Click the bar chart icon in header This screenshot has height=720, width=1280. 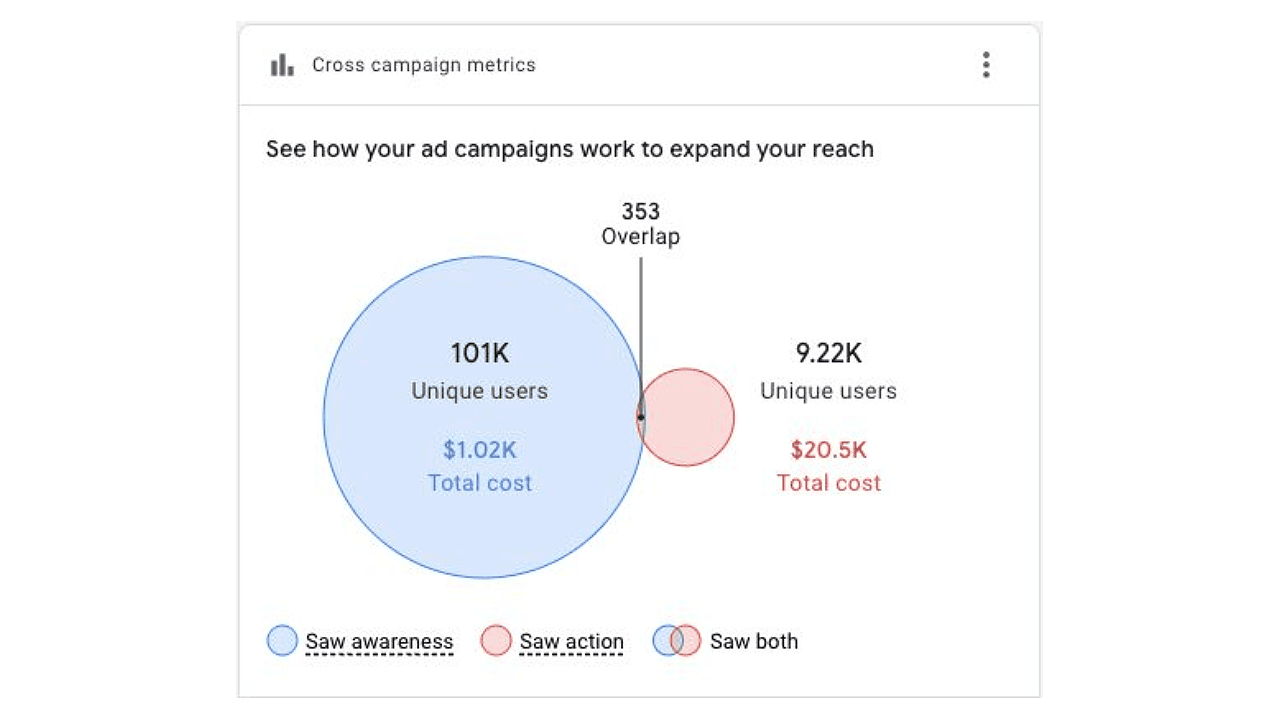282,65
